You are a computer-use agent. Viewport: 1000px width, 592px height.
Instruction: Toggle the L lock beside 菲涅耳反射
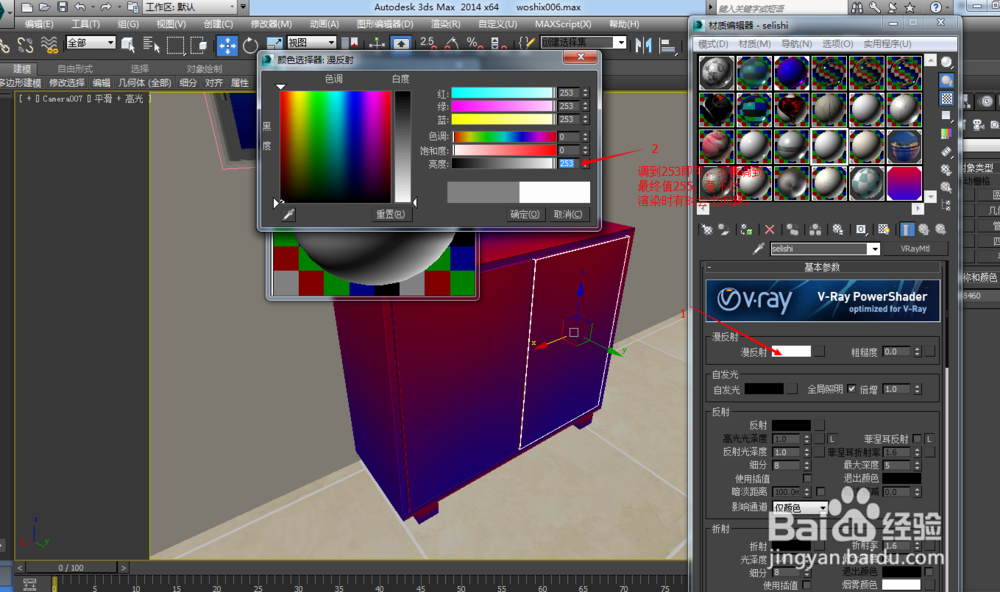[x=929, y=439]
